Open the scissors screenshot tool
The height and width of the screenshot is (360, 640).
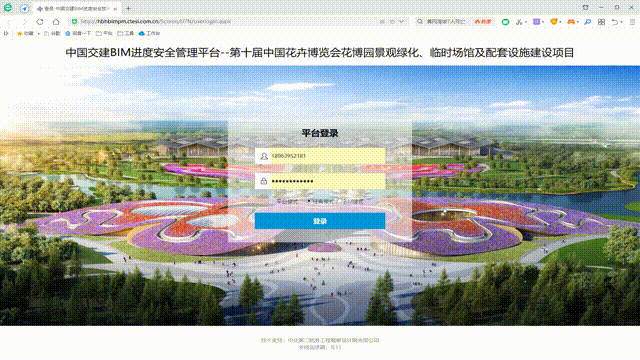518,22
